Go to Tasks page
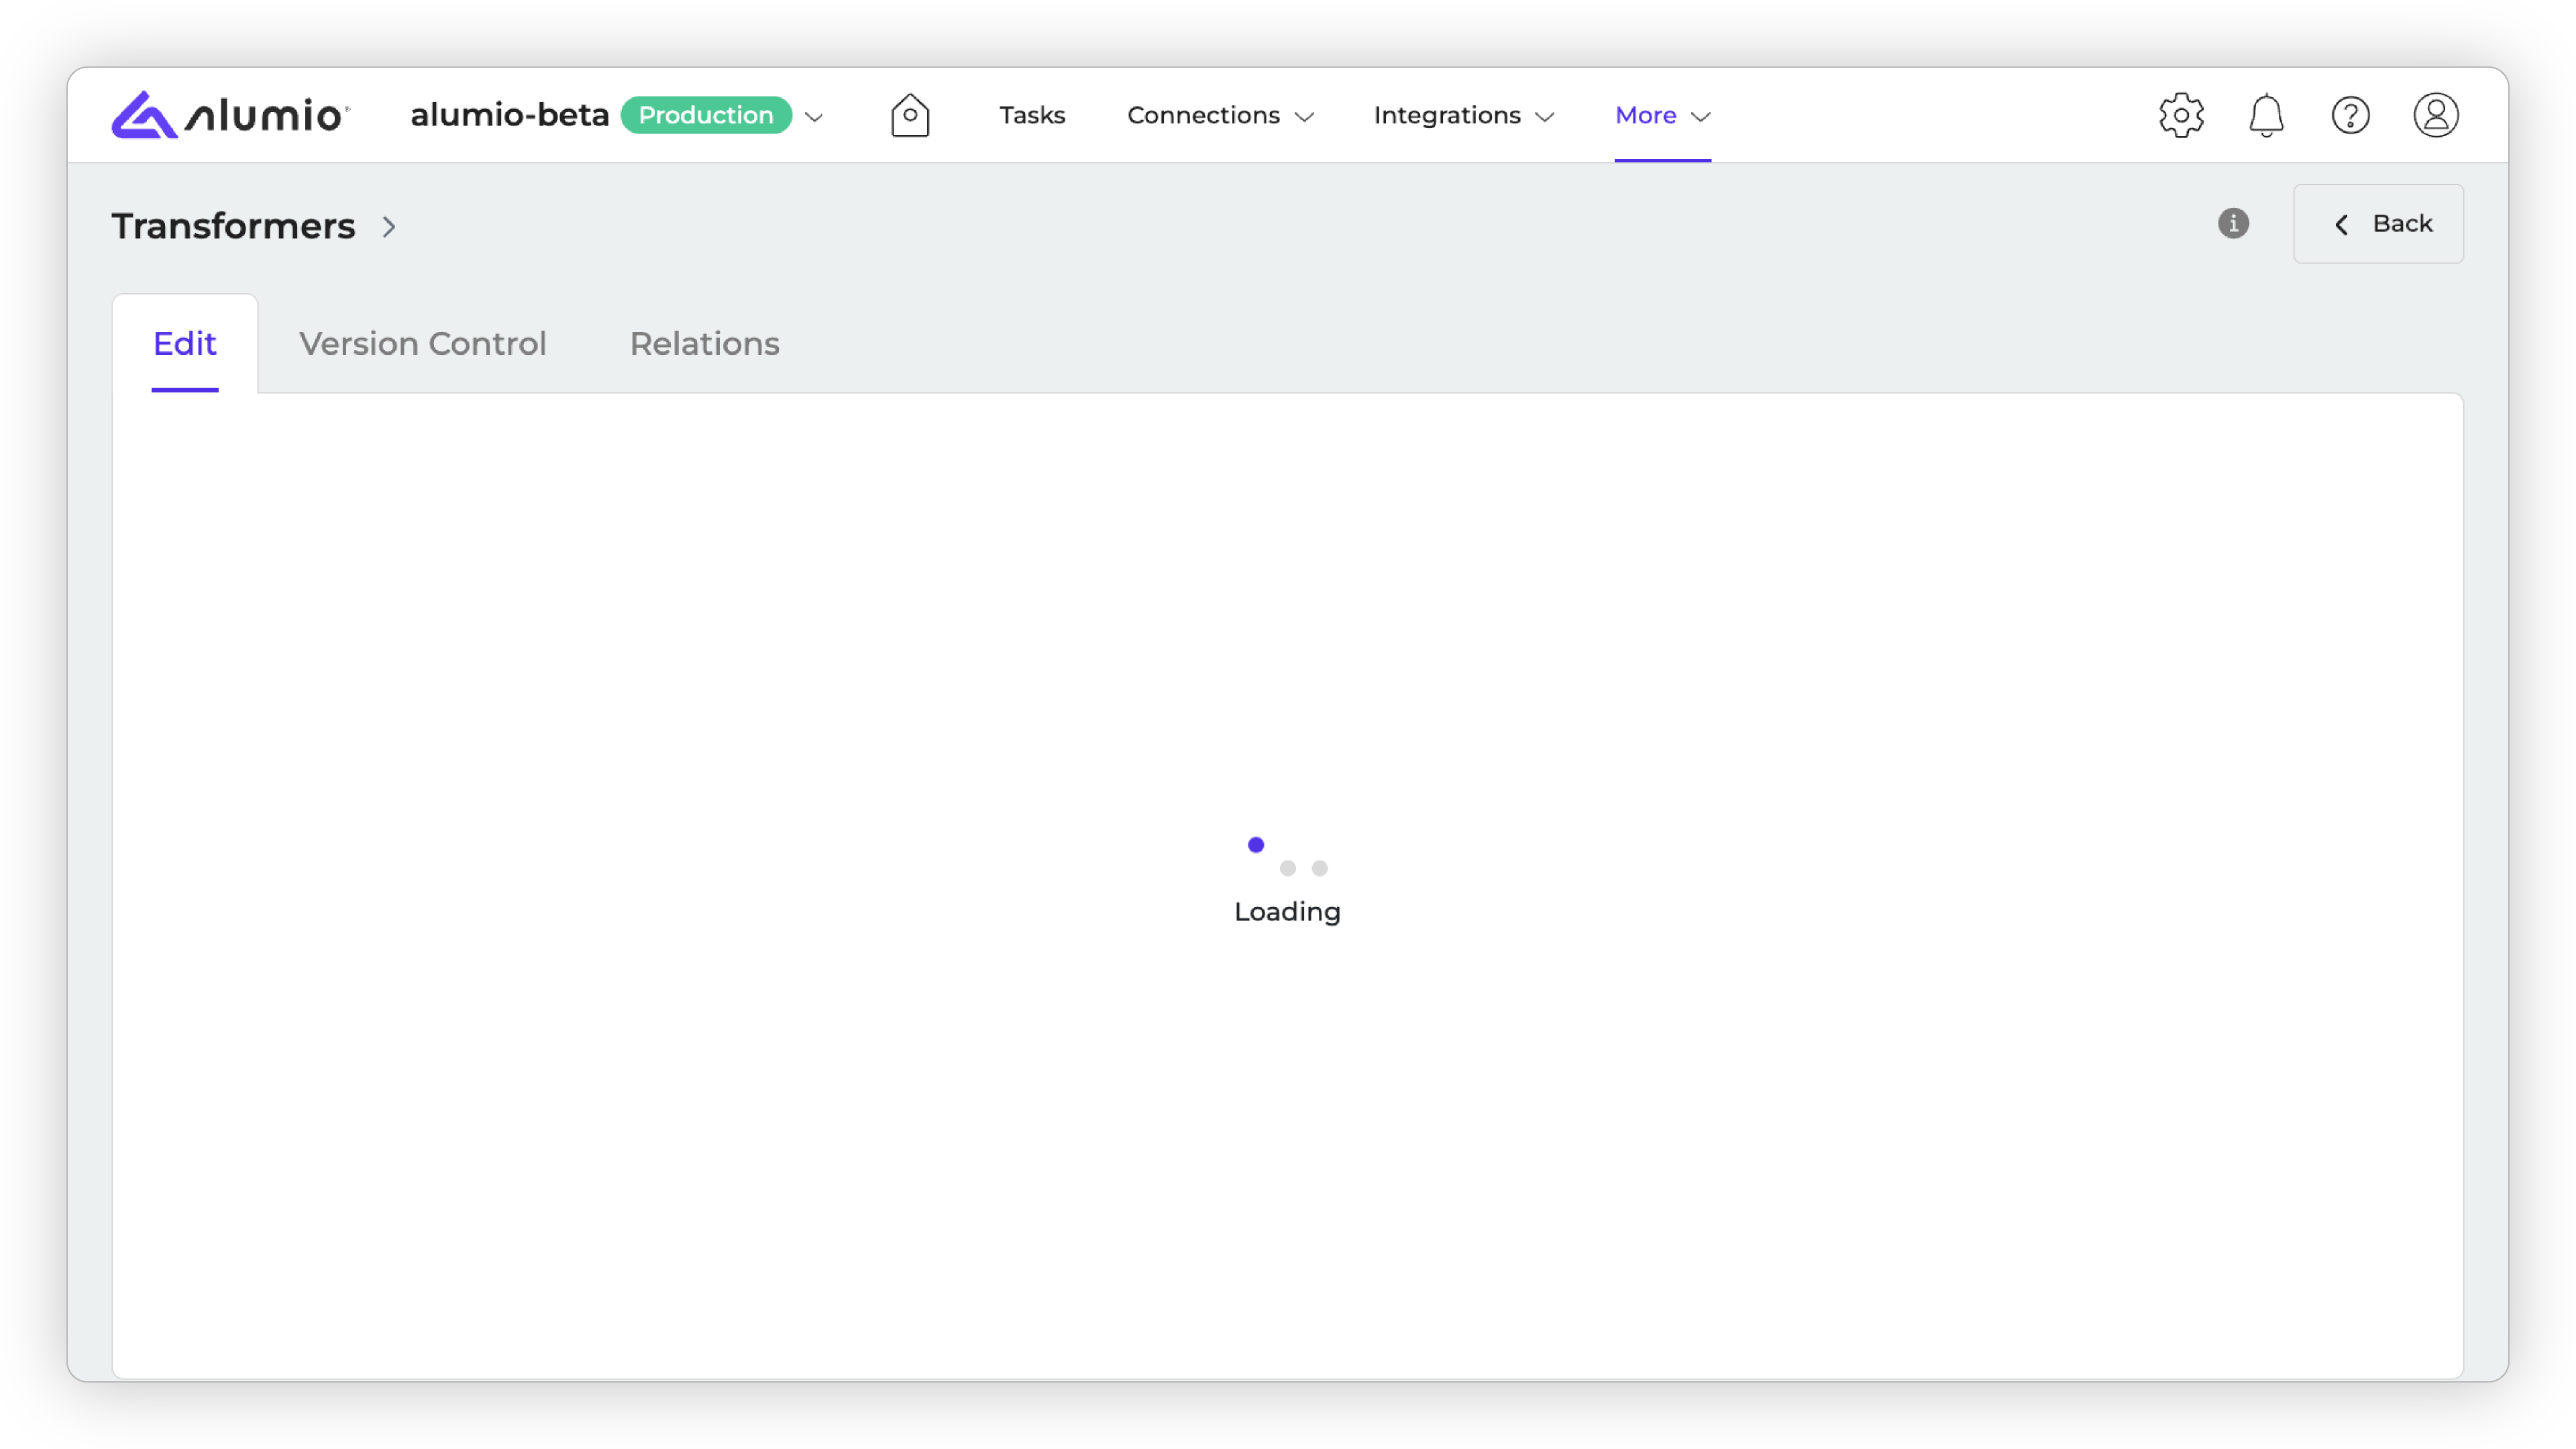2576x1449 pixels. coord(1032,115)
